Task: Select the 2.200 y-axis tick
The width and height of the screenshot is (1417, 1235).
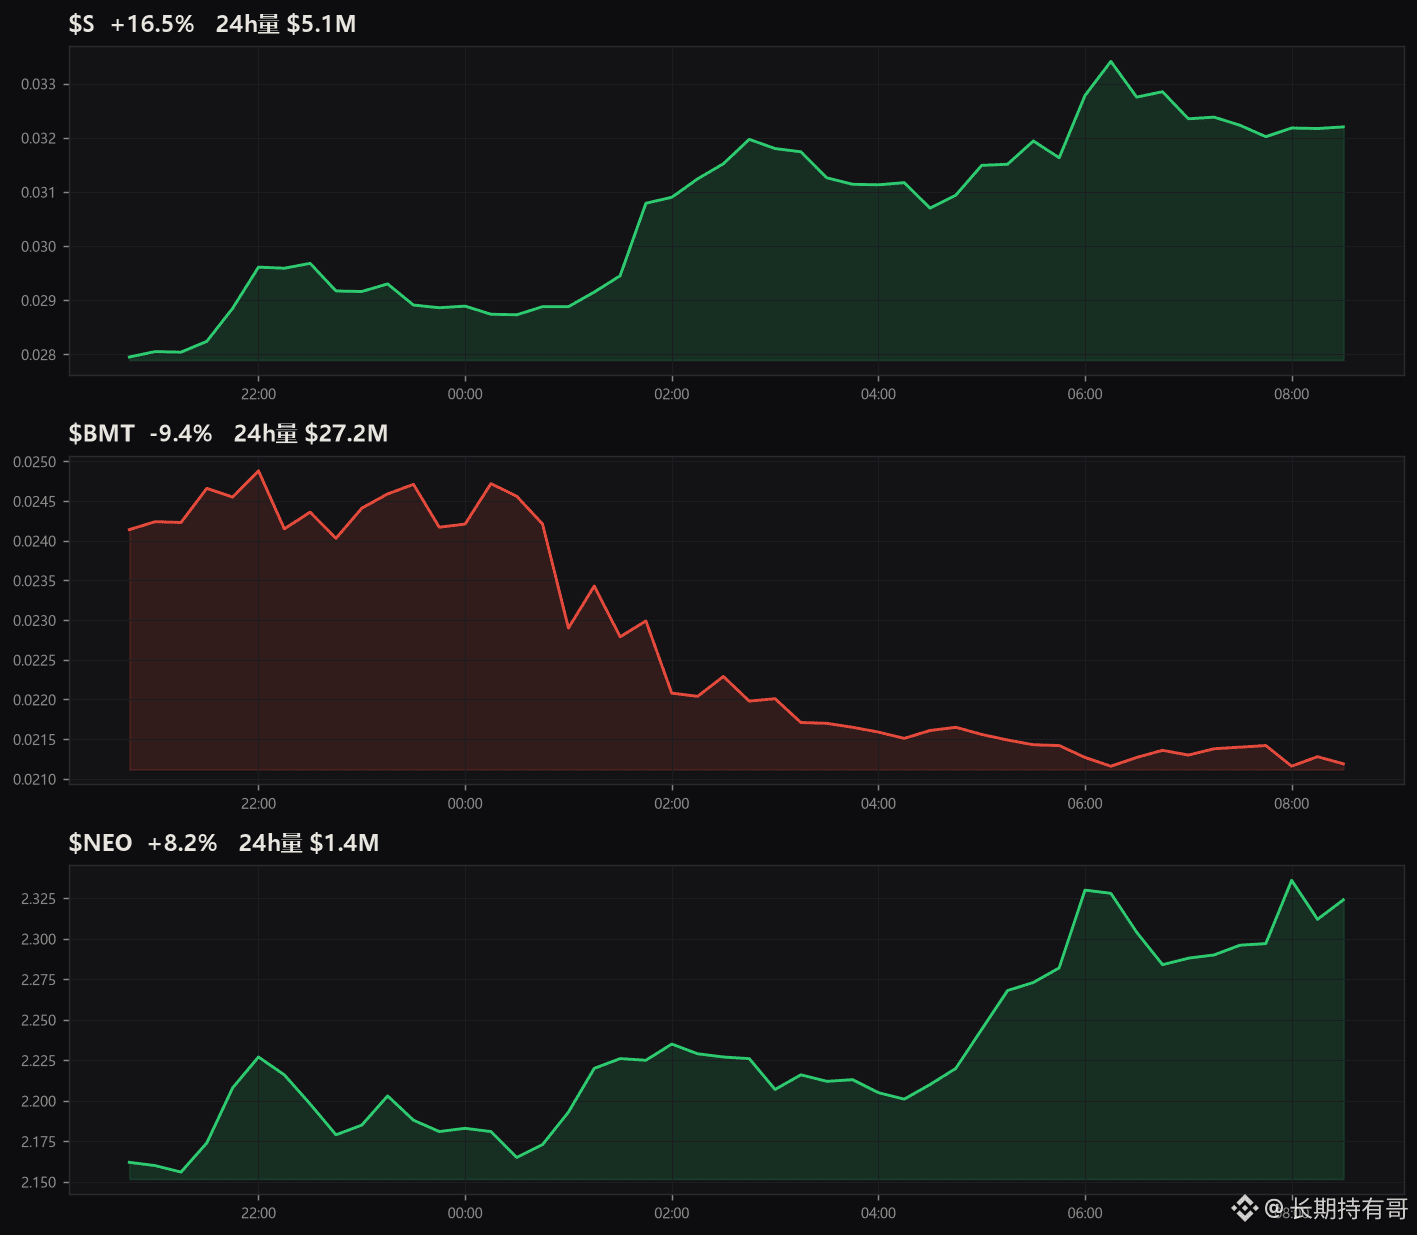Action: tap(38, 1101)
